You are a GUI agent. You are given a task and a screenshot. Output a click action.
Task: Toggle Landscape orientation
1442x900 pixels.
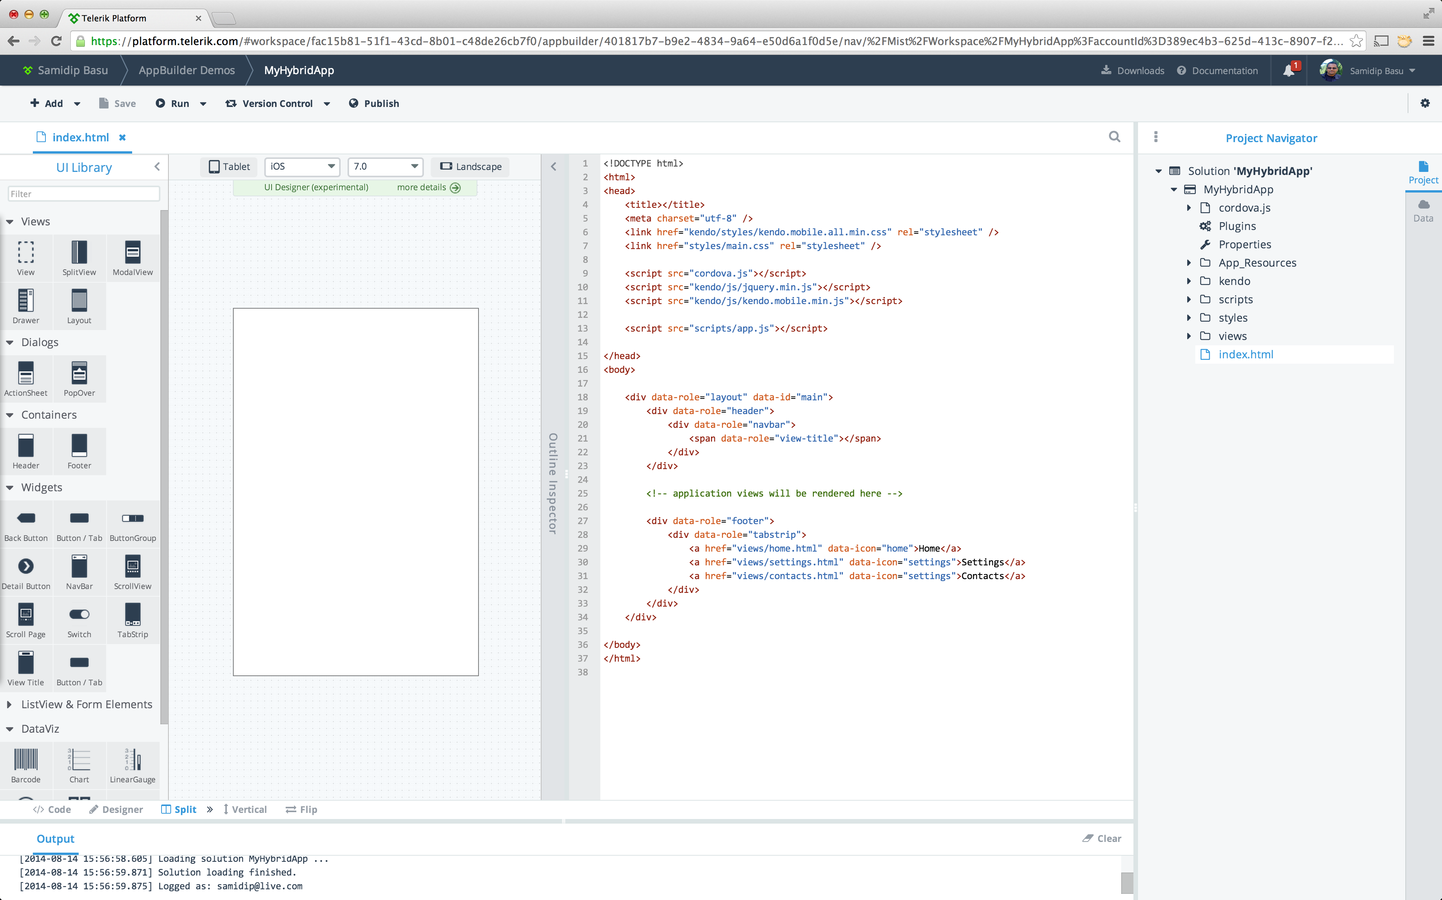pyautogui.click(x=471, y=166)
